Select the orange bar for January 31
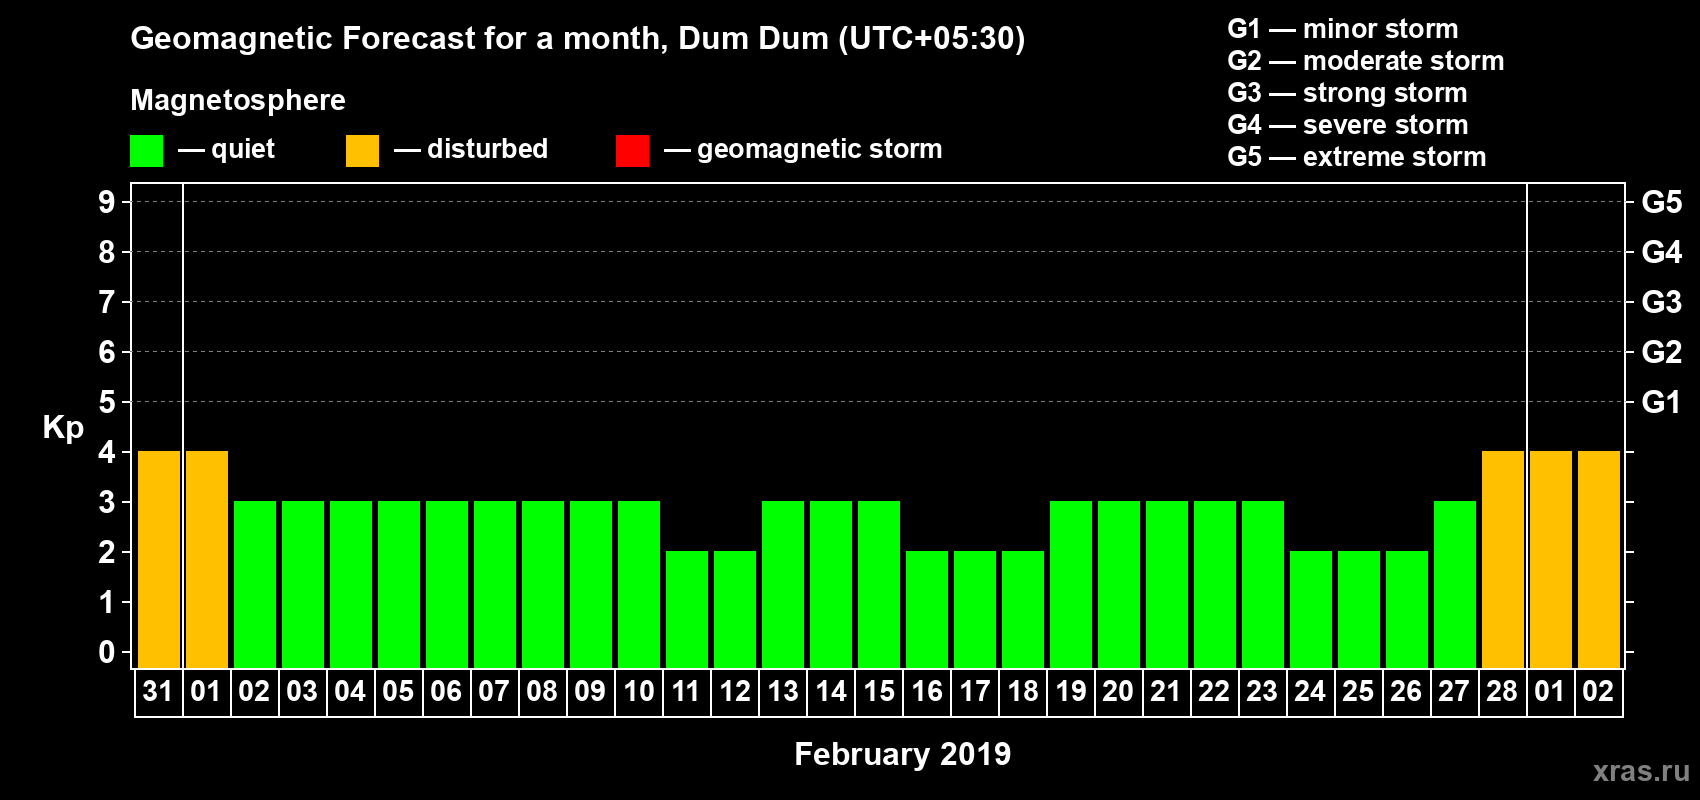The image size is (1700, 800). pos(159,559)
